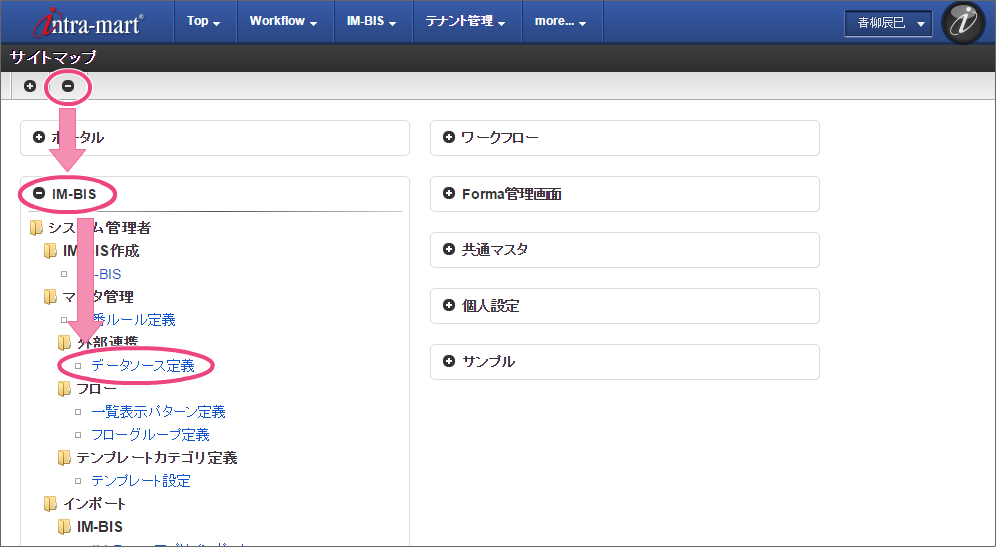The width and height of the screenshot is (996, 547).
Task: Open the テナント管理 menu
Action: (466, 21)
